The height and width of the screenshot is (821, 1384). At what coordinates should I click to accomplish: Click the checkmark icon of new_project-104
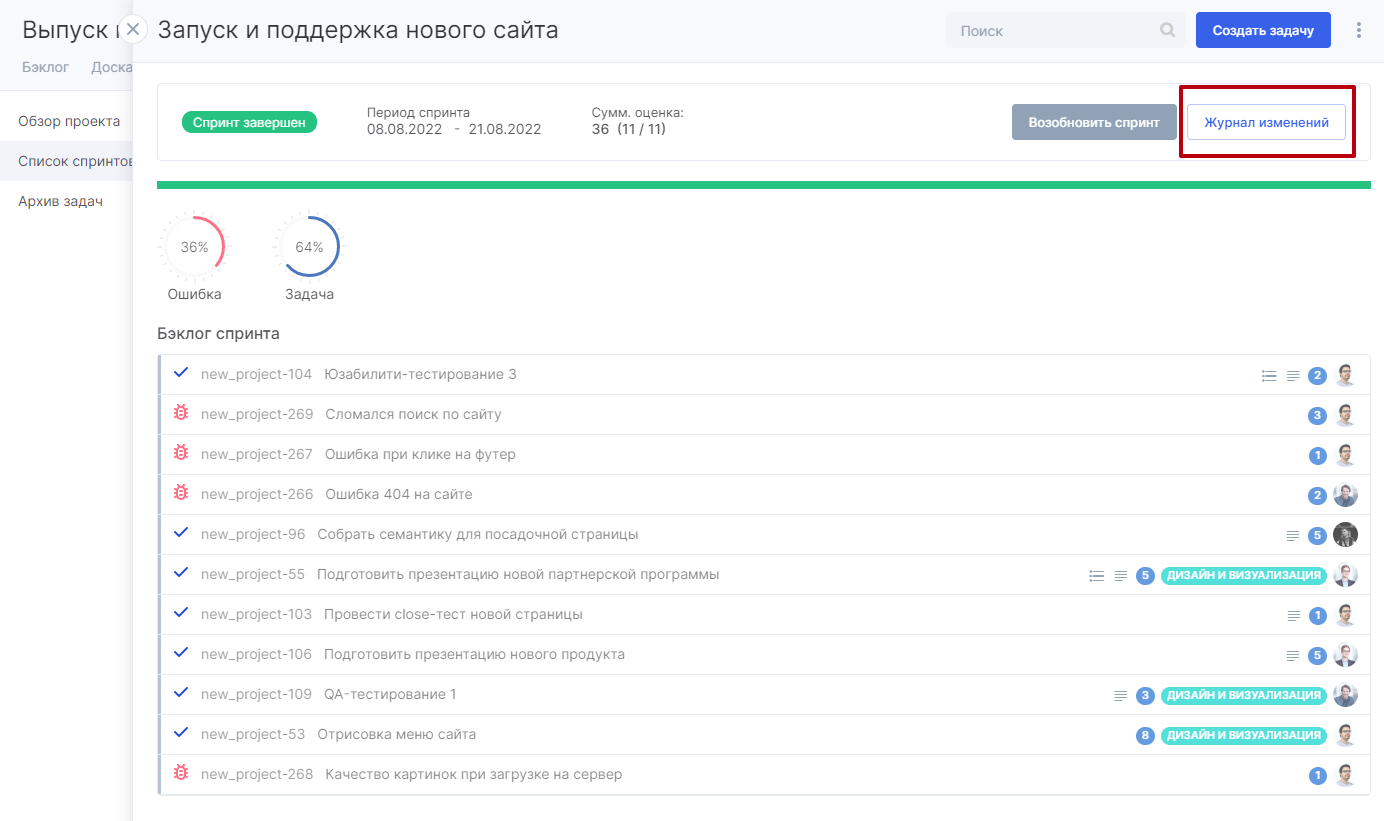(181, 373)
